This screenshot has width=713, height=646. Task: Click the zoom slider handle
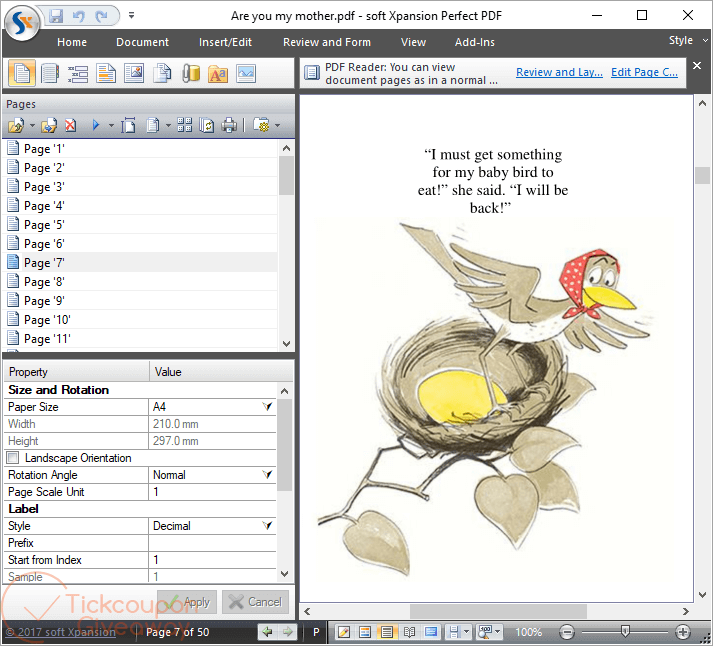[x=625, y=631]
